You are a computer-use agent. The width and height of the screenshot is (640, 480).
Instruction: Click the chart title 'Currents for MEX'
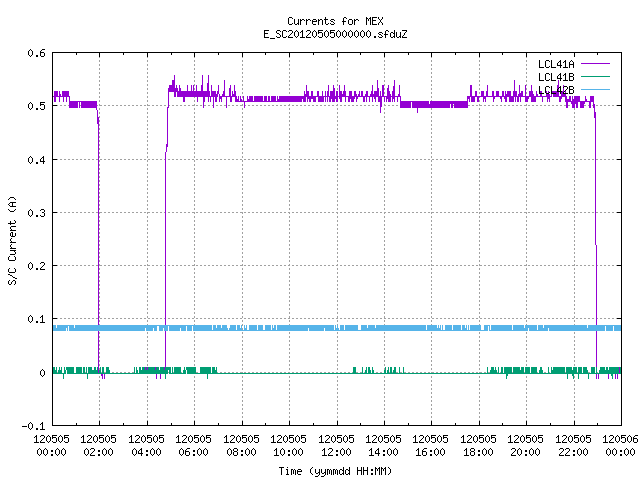coord(335,21)
